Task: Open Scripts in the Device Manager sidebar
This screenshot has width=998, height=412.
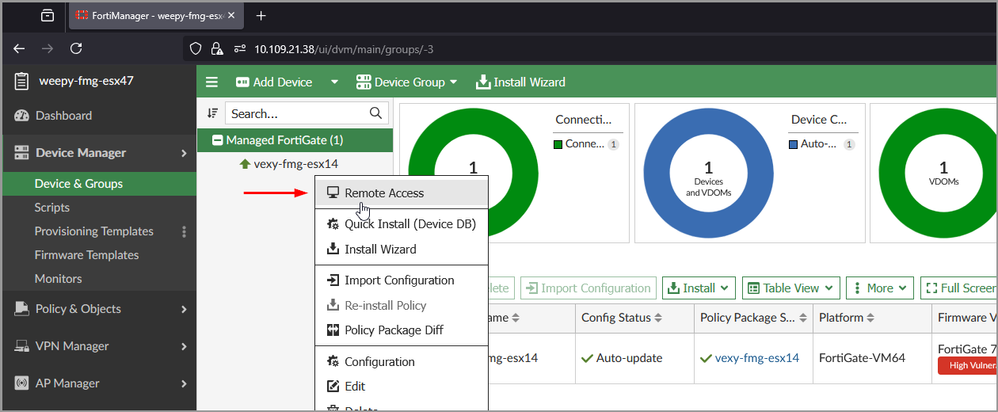Action: point(52,208)
